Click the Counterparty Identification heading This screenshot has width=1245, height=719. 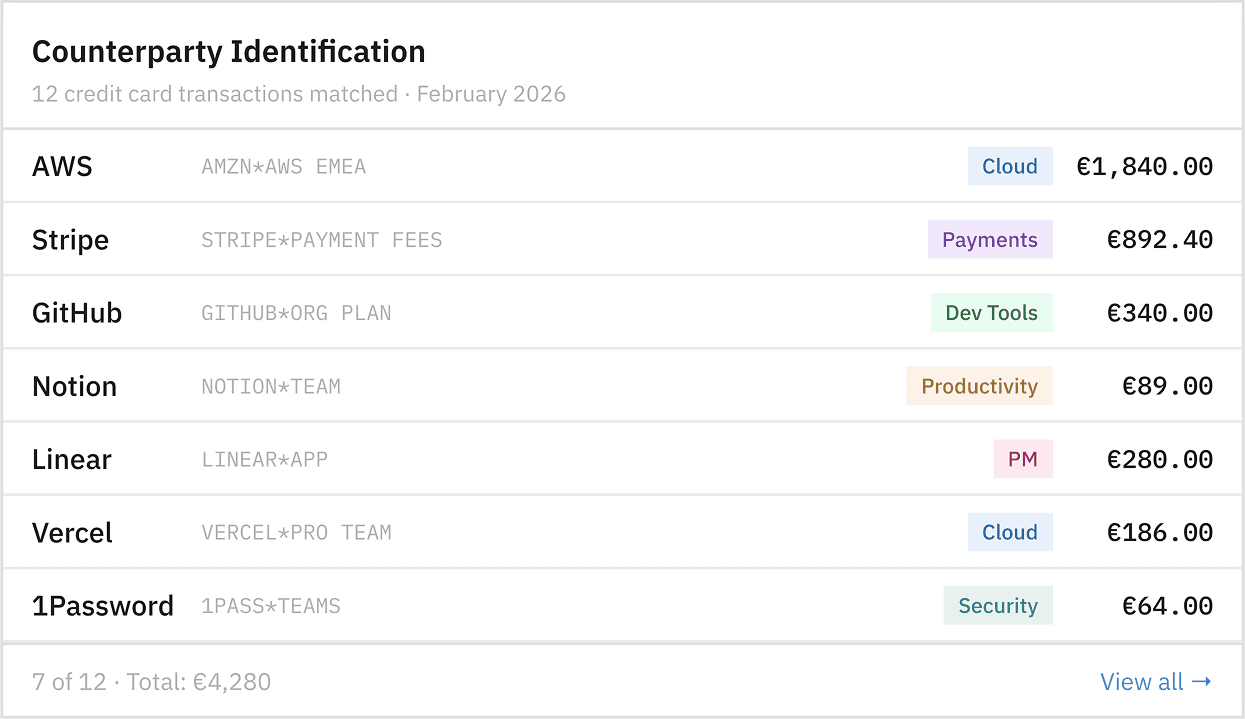tap(229, 51)
